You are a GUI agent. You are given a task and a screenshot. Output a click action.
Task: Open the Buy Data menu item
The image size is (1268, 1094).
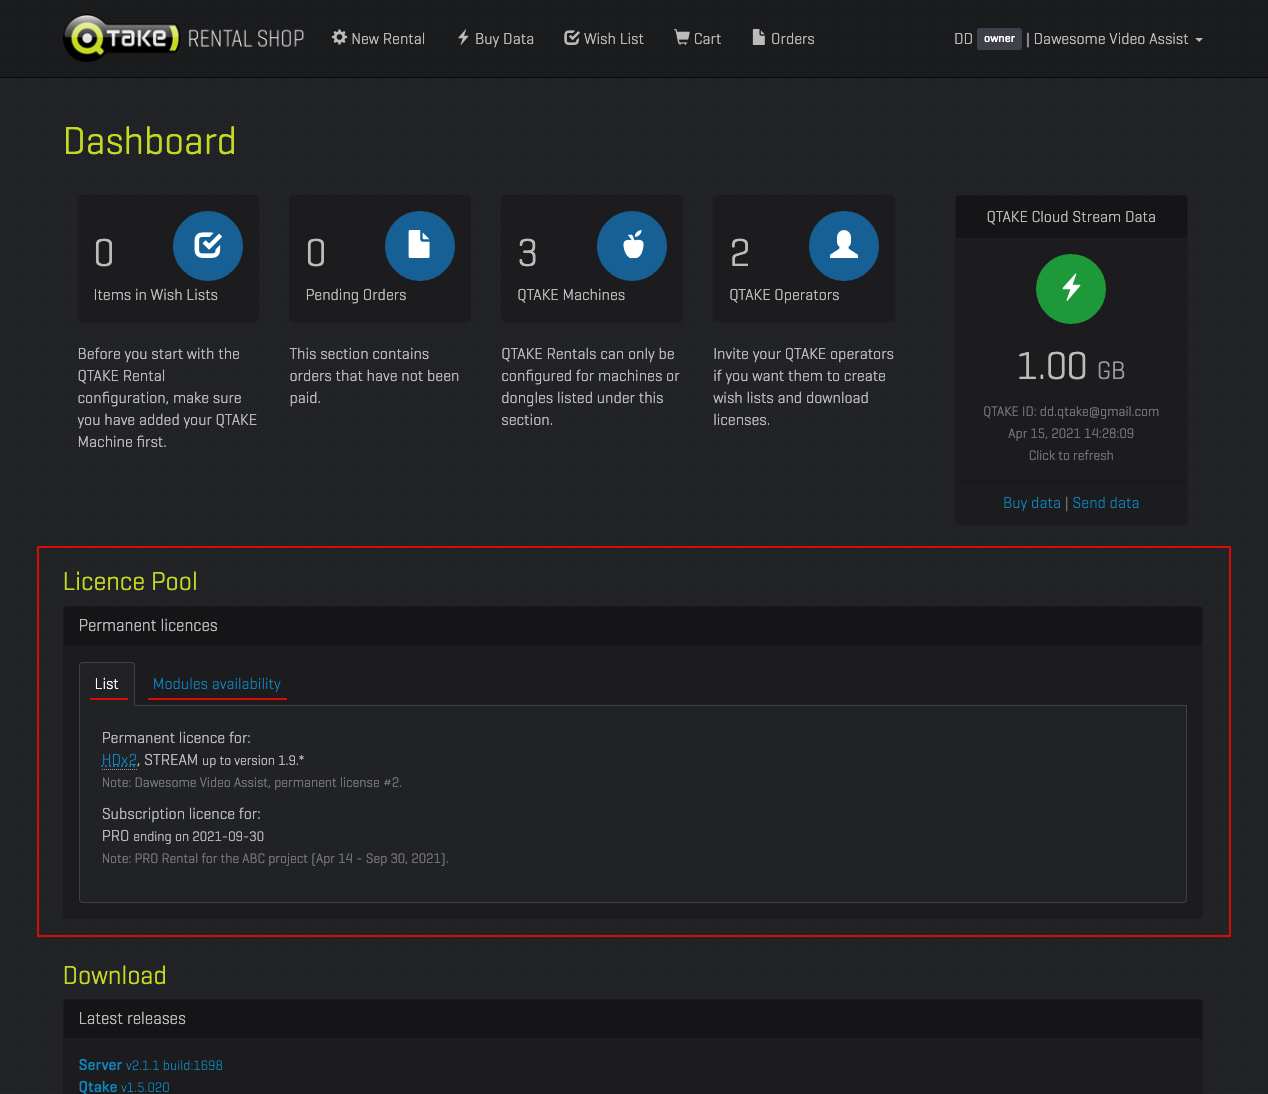click(x=495, y=38)
